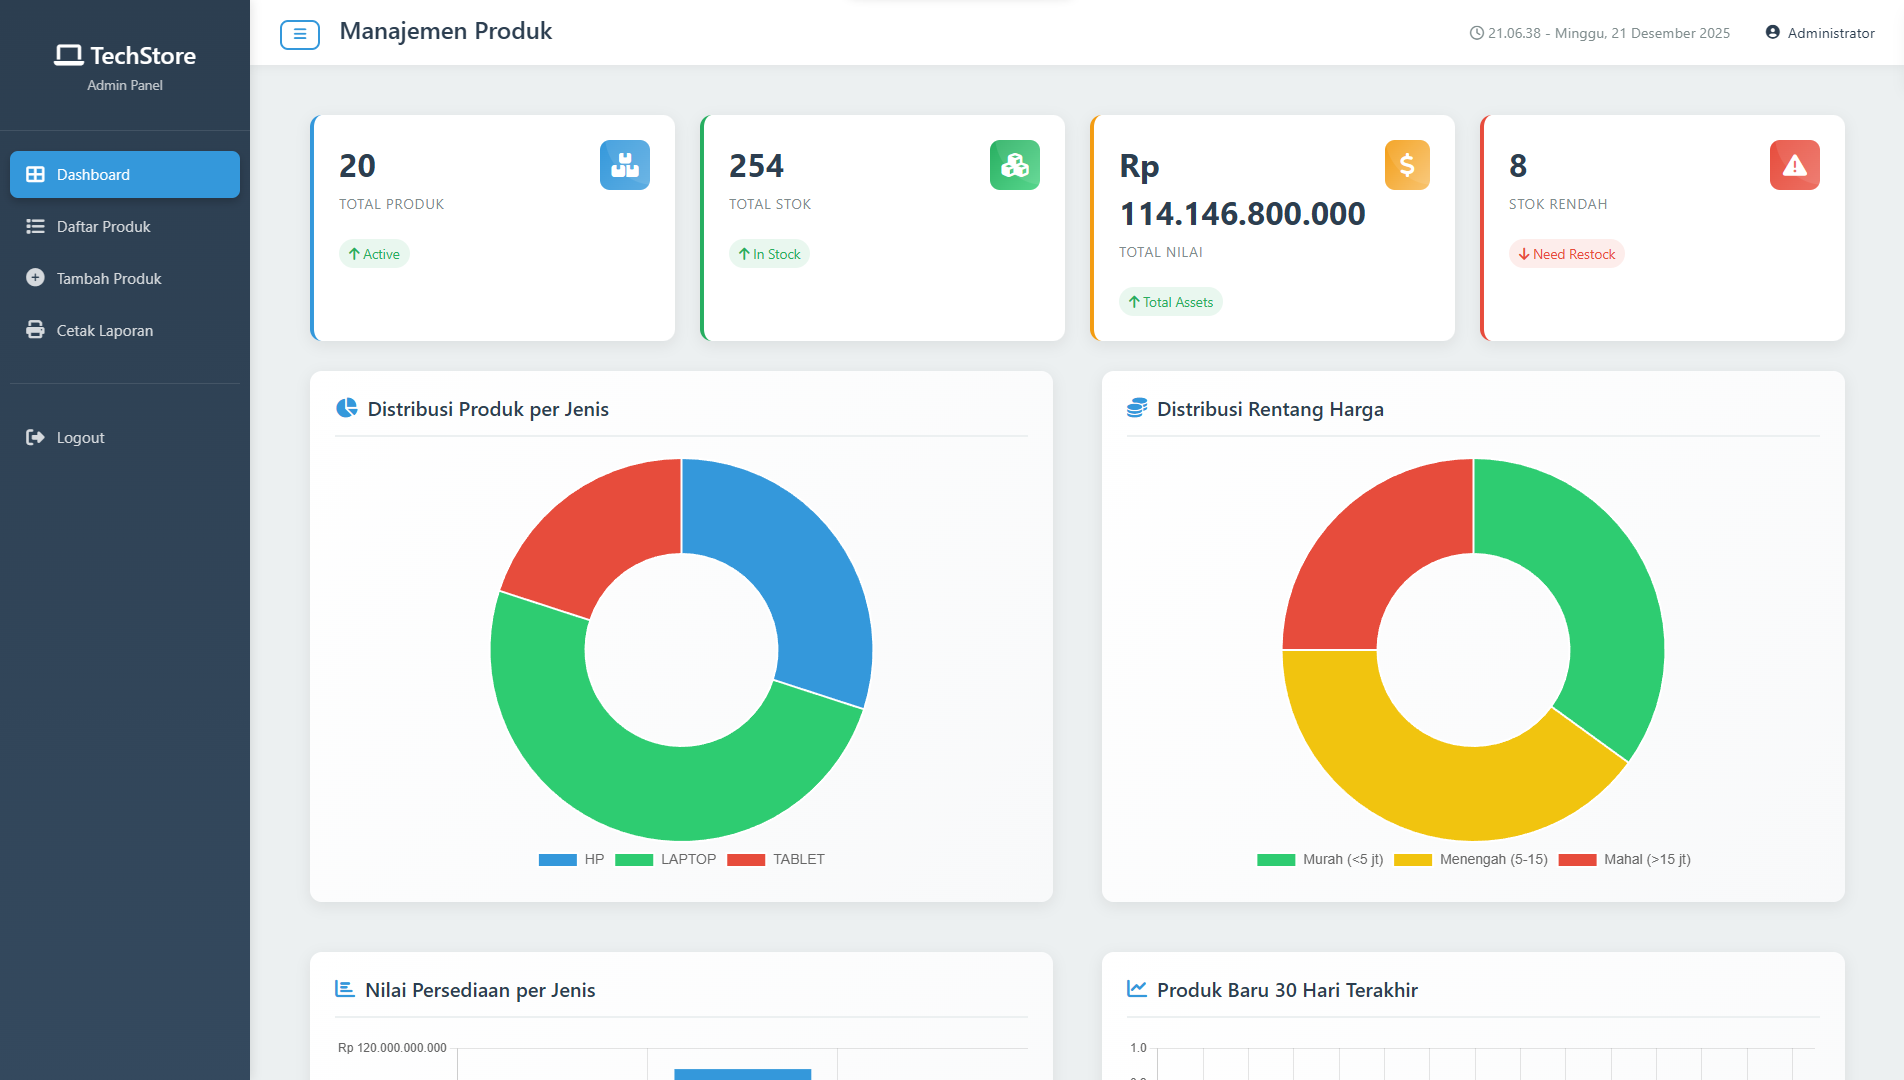Screen dimensions: 1904x1080
Task: Click the Administrator user profile icon
Action: (x=1772, y=33)
